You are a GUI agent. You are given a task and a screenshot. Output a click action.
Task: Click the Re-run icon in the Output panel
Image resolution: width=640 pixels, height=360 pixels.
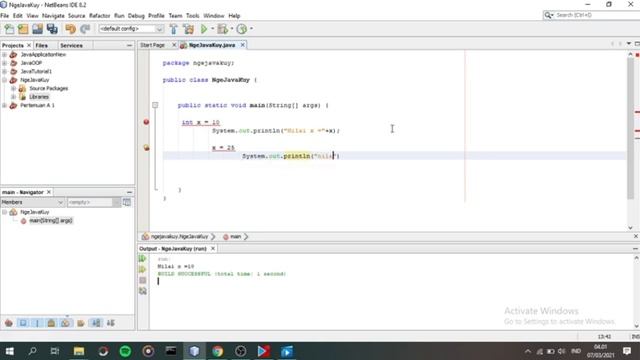point(142,259)
